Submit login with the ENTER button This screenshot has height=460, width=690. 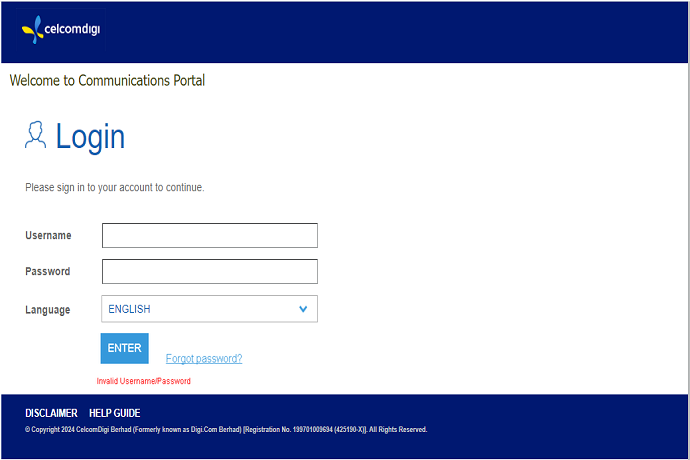pos(125,348)
